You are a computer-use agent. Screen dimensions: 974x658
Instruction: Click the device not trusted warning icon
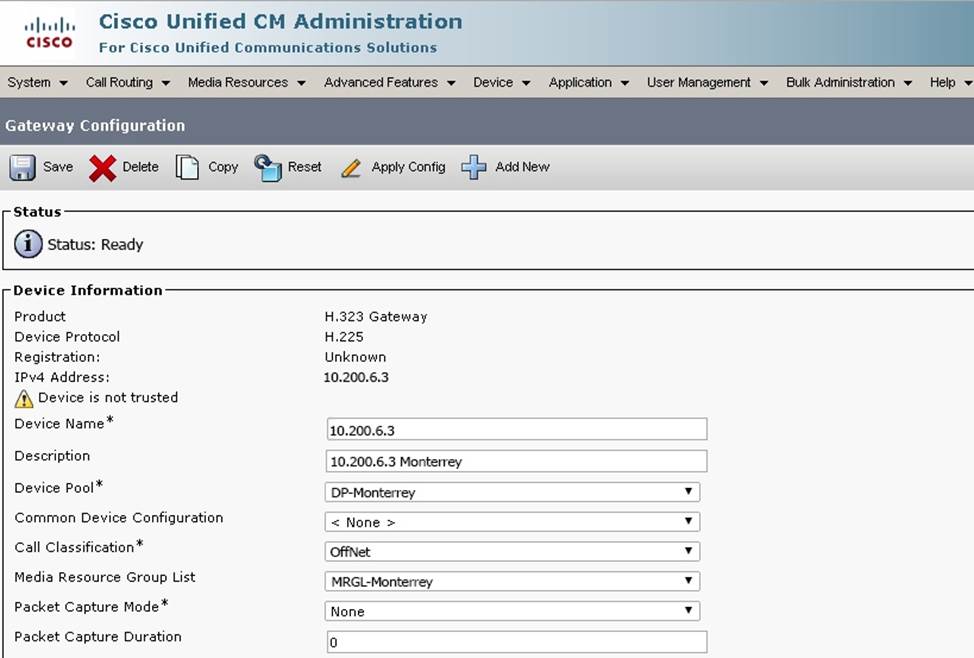(24, 399)
